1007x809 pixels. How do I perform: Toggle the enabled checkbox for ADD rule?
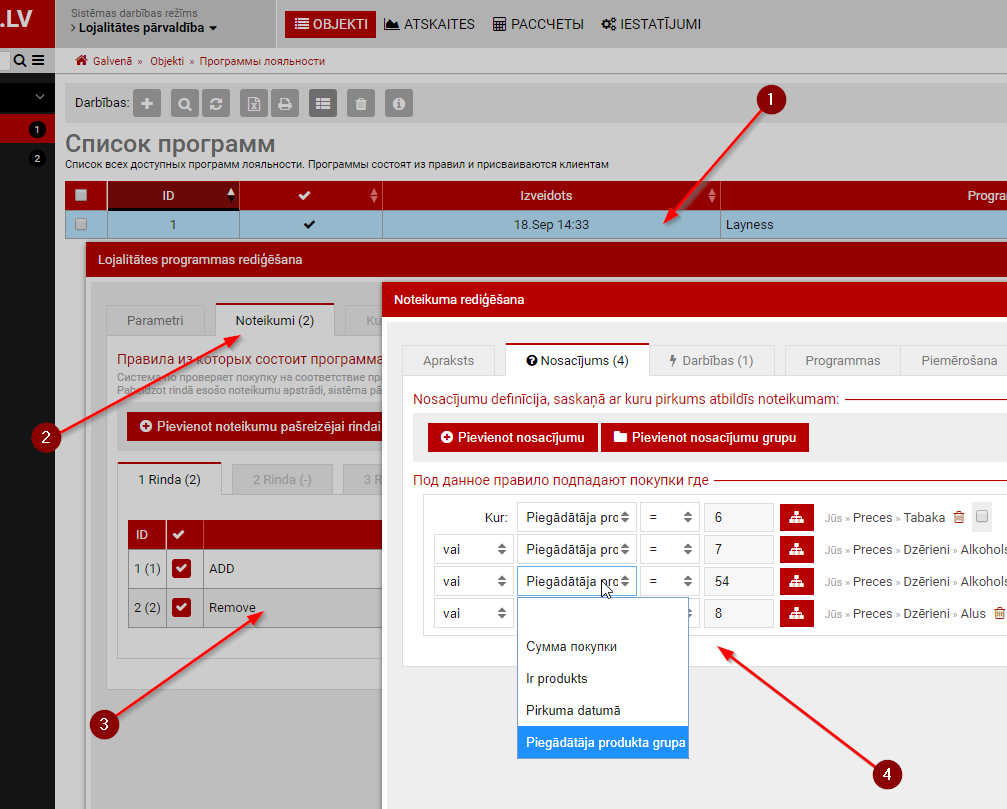pos(181,568)
